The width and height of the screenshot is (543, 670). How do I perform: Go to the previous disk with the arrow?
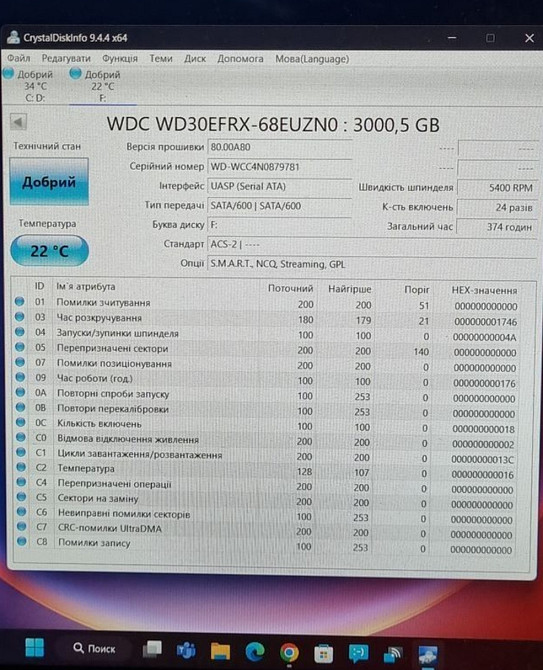pos(18,122)
